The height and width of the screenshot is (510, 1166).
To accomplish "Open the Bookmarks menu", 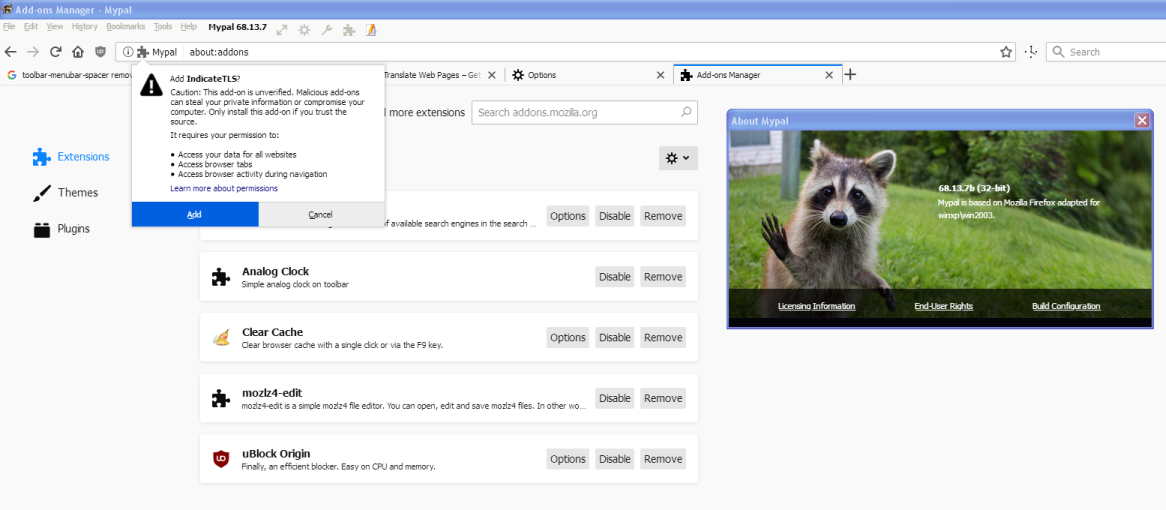I will click(x=126, y=26).
